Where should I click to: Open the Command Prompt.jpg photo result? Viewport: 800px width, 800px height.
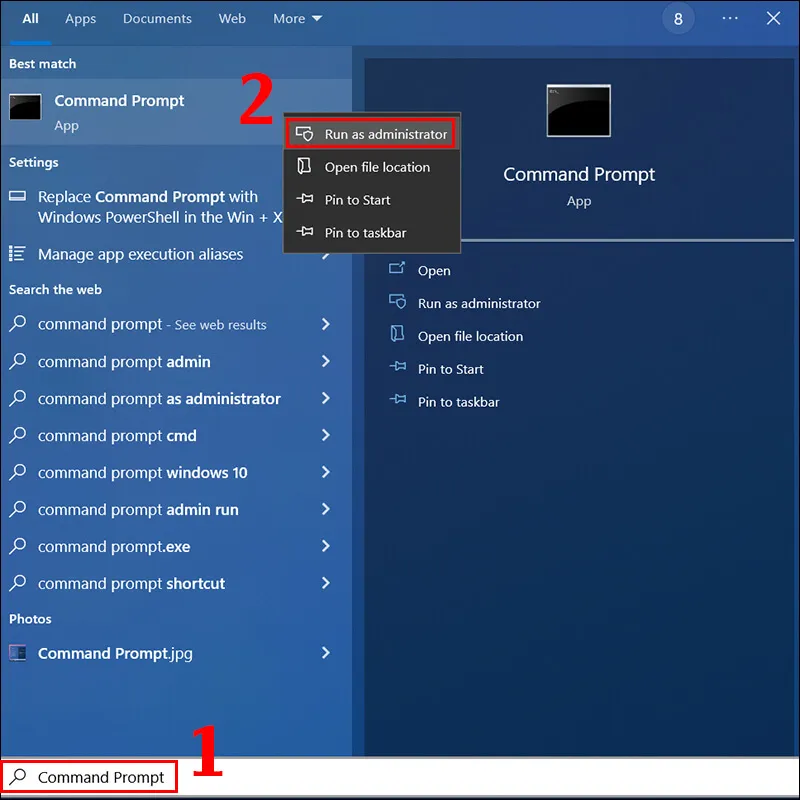click(176, 653)
